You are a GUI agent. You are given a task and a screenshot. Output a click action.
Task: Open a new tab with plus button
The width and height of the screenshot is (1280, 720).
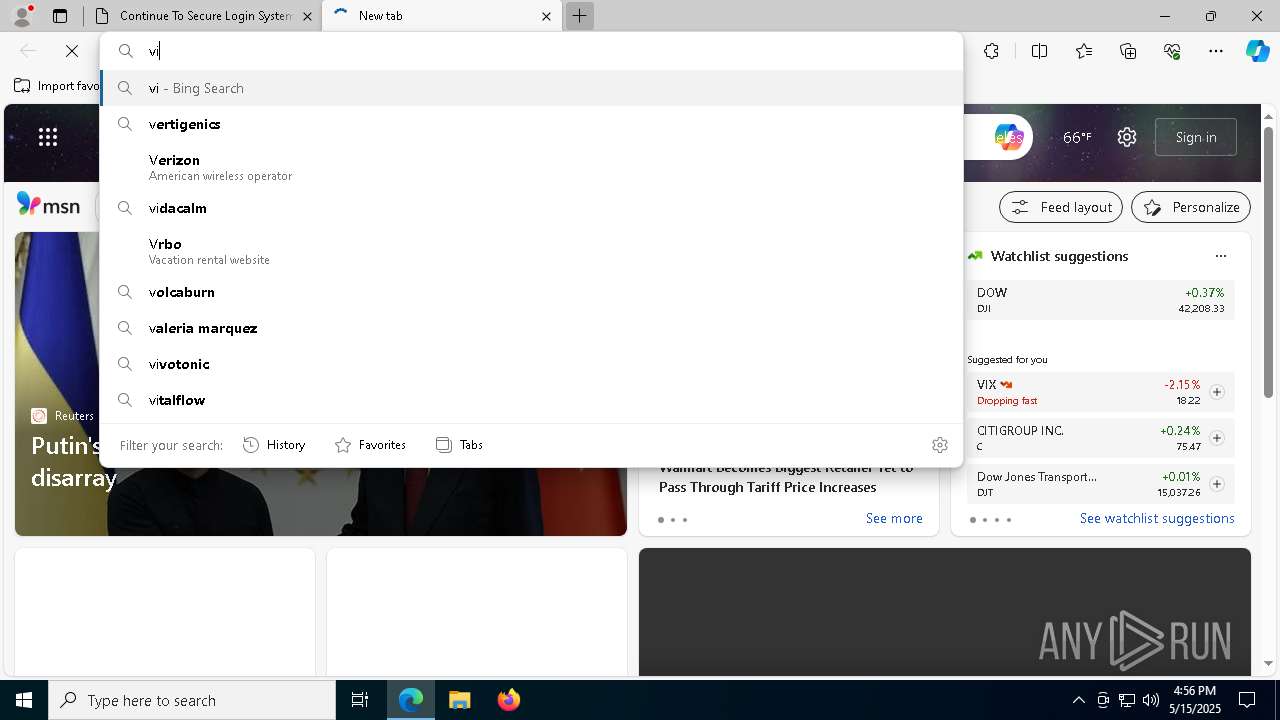[579, 16]
